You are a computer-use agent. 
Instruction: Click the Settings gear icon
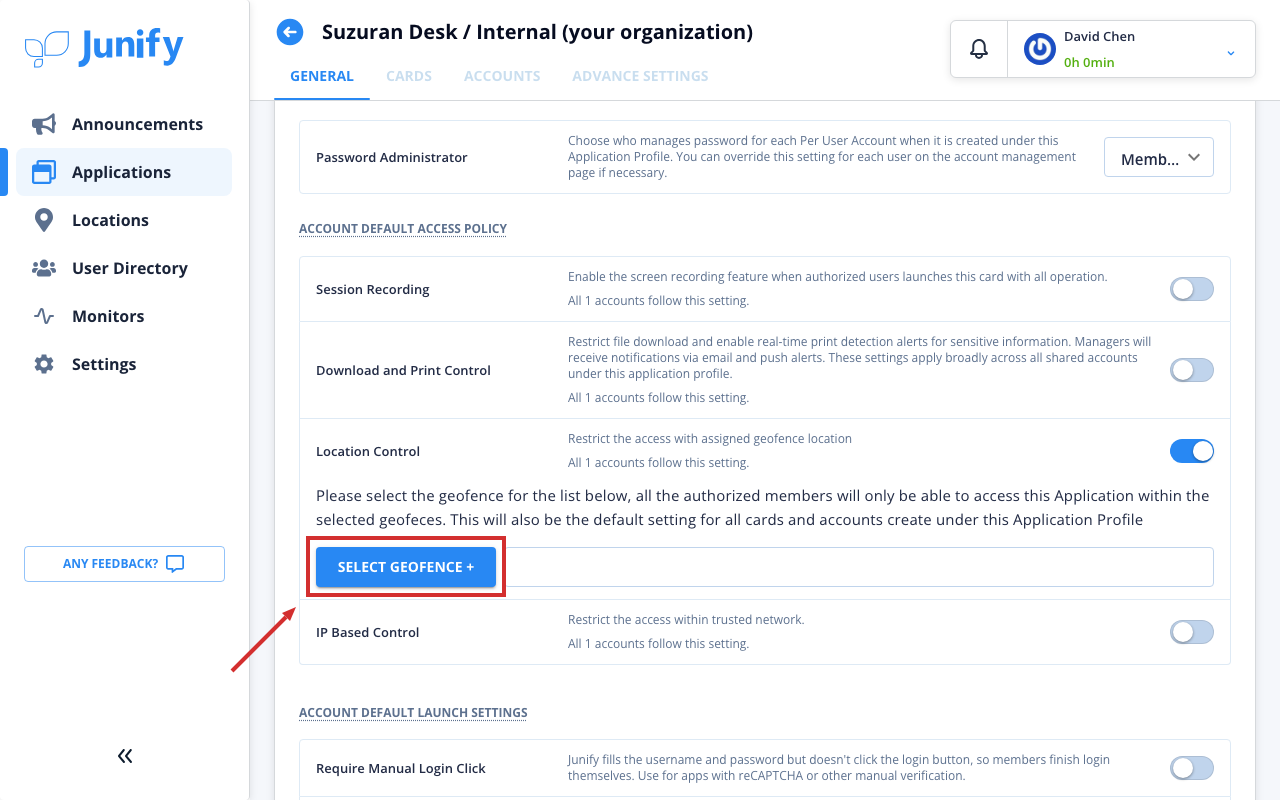pos(44,364)
